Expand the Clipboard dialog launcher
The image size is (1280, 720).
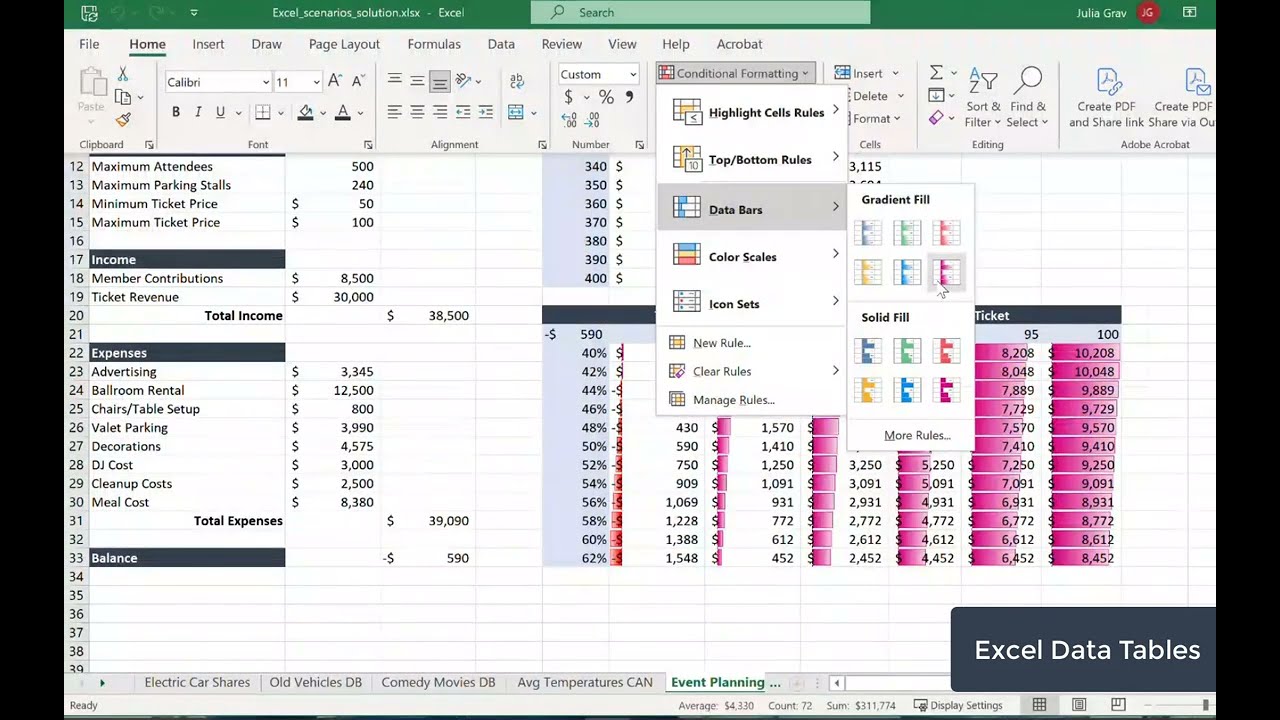(x=149, y=145)
